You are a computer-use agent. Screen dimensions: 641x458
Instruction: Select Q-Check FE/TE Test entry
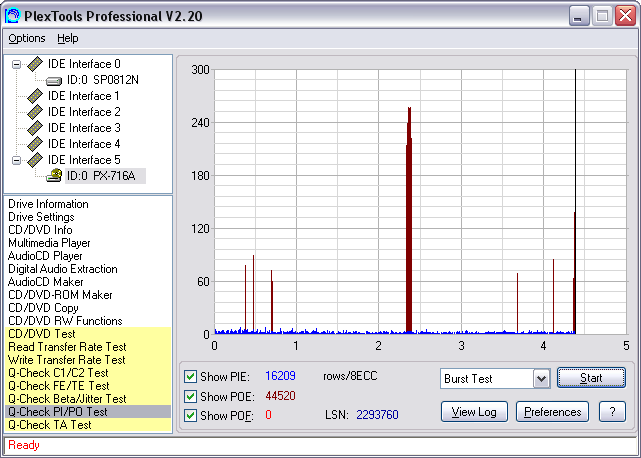[x=88, y=386]
